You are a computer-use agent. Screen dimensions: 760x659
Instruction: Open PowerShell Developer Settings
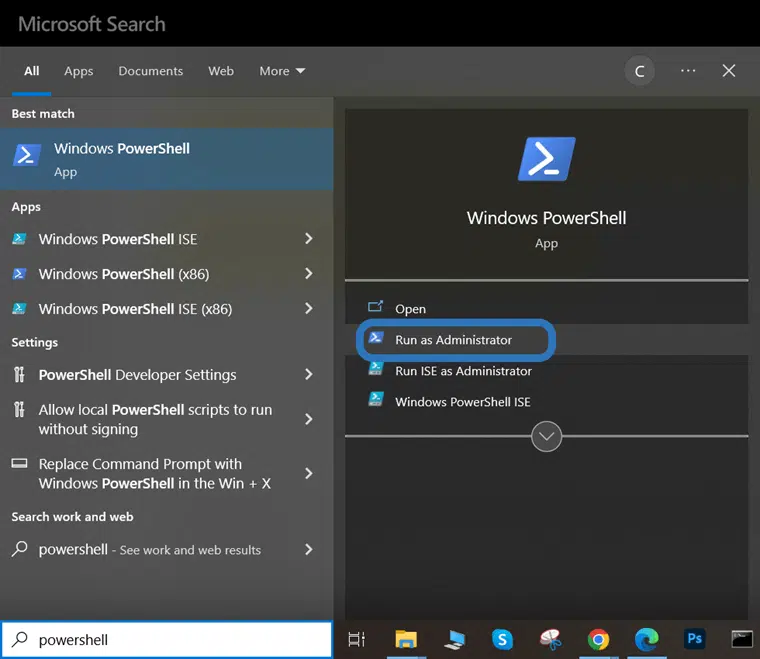coord(138,375)
